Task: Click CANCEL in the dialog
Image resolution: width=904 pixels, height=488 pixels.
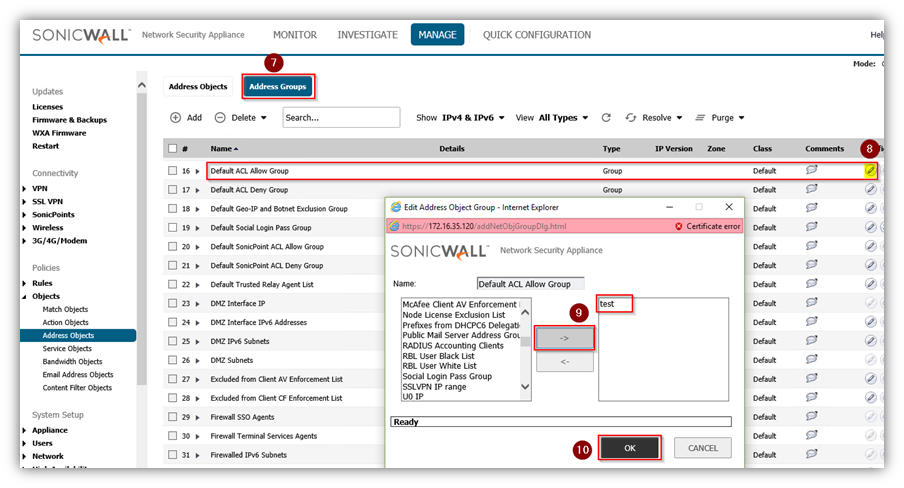Action: (x=702, y=448)
